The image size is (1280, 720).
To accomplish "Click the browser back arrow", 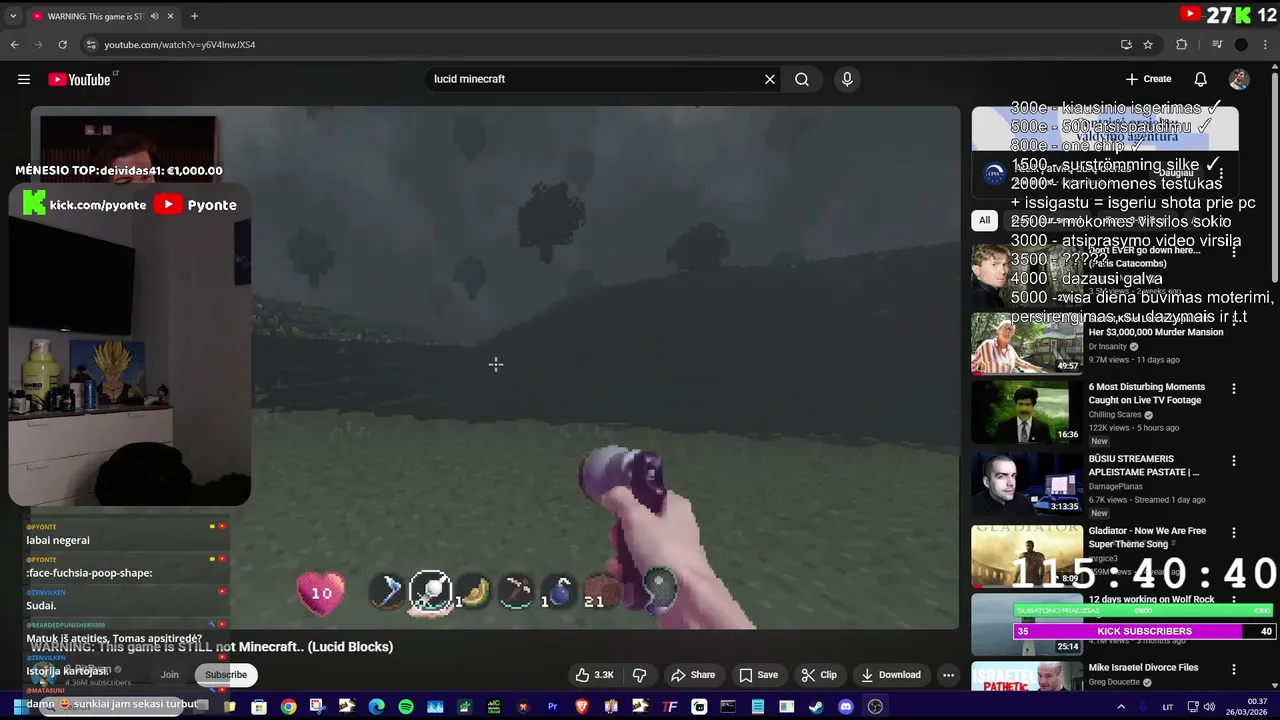I will [x=15, y=44].
